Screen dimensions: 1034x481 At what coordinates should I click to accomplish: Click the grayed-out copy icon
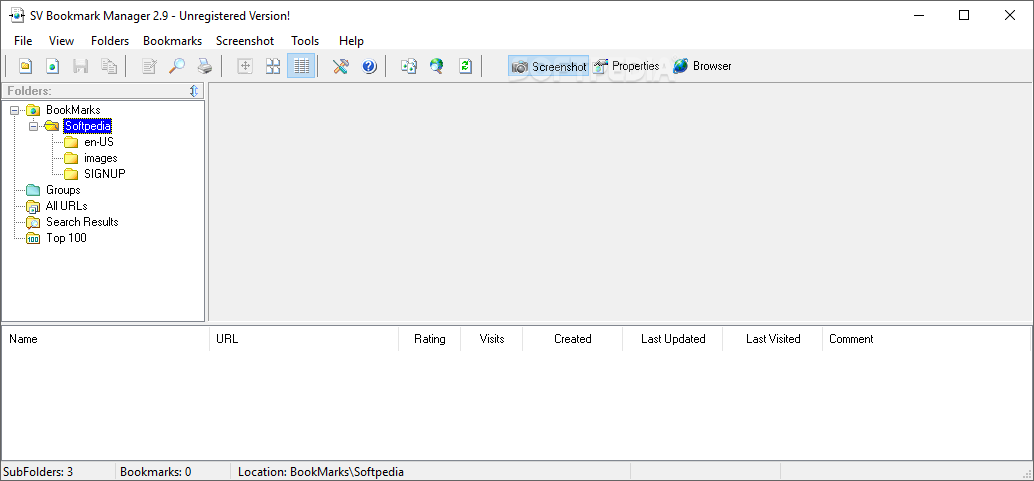click(108, 66)
